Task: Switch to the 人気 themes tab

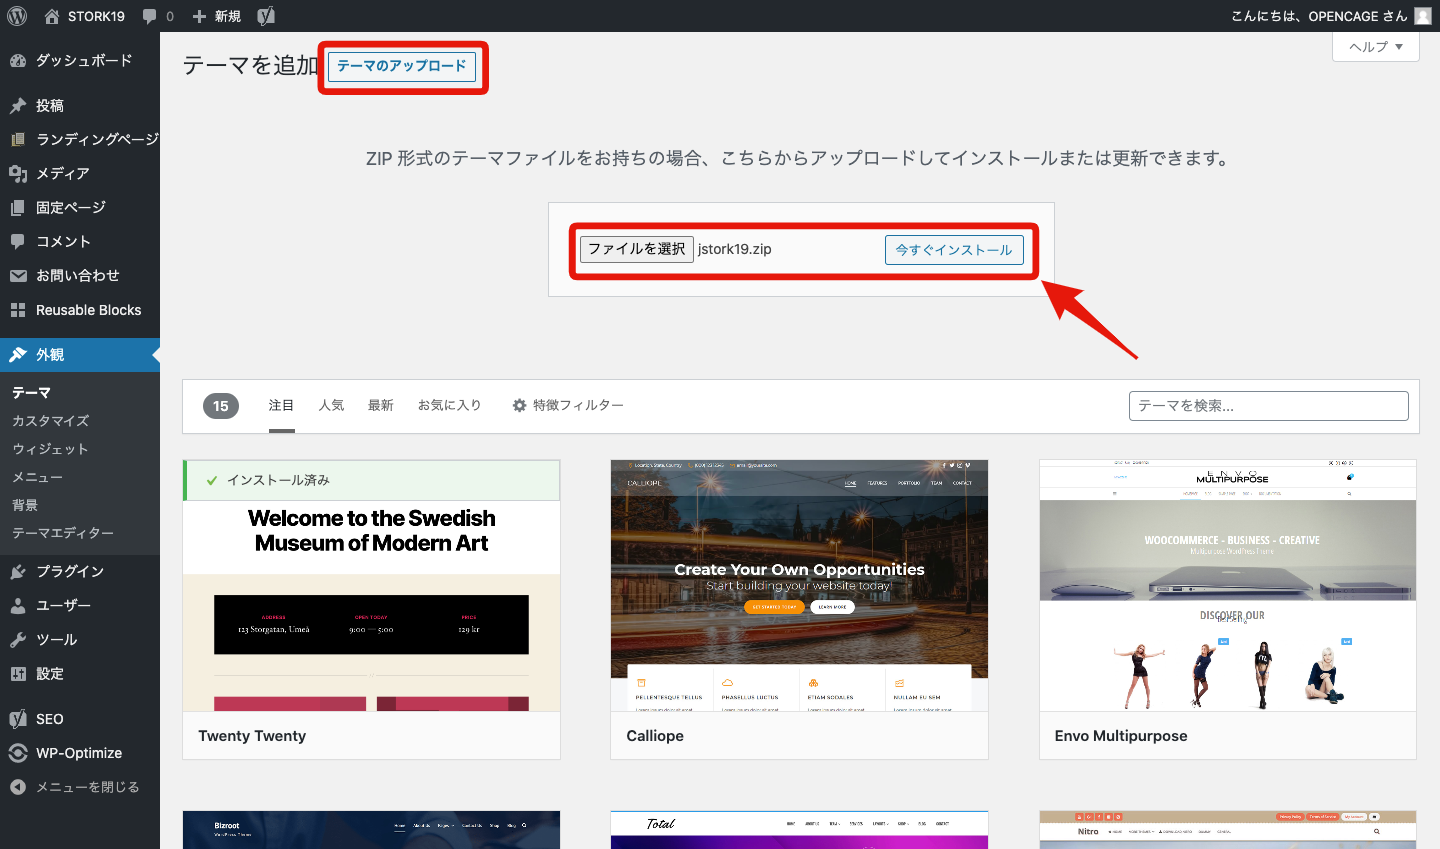Action: (331, 405)
